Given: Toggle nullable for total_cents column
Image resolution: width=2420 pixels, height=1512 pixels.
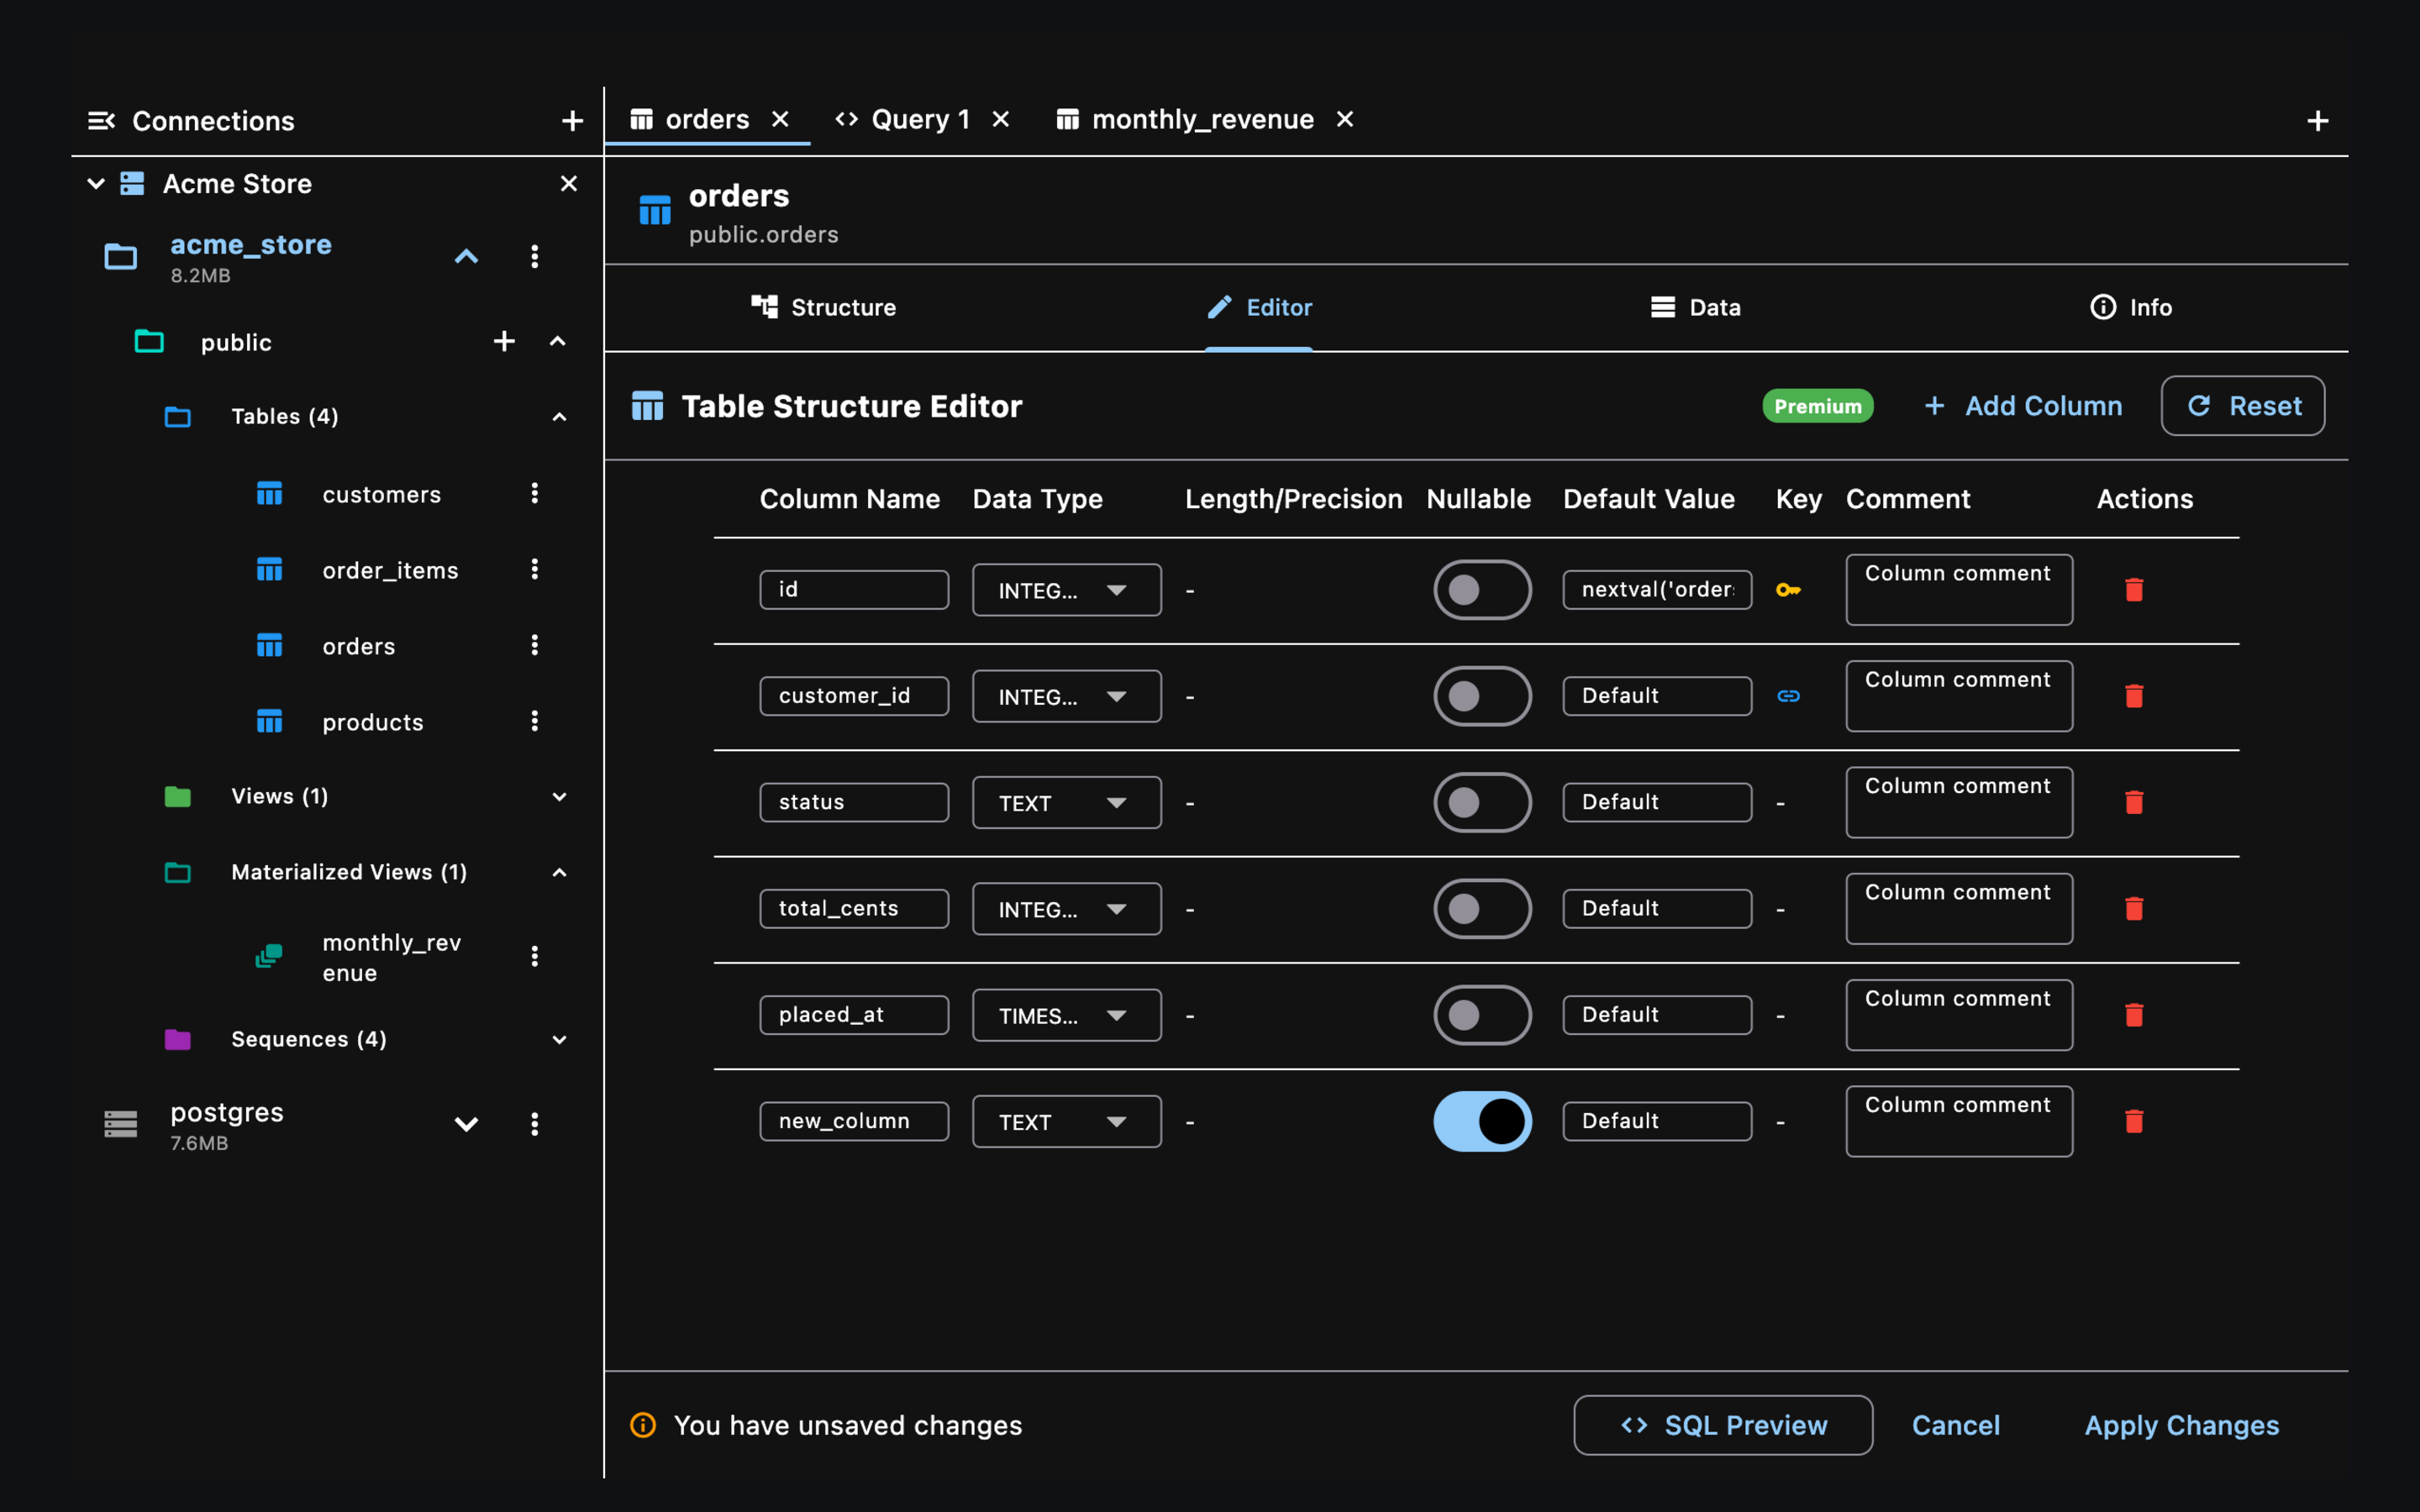Looking at the screenshot, I should tap(1482, 909).
